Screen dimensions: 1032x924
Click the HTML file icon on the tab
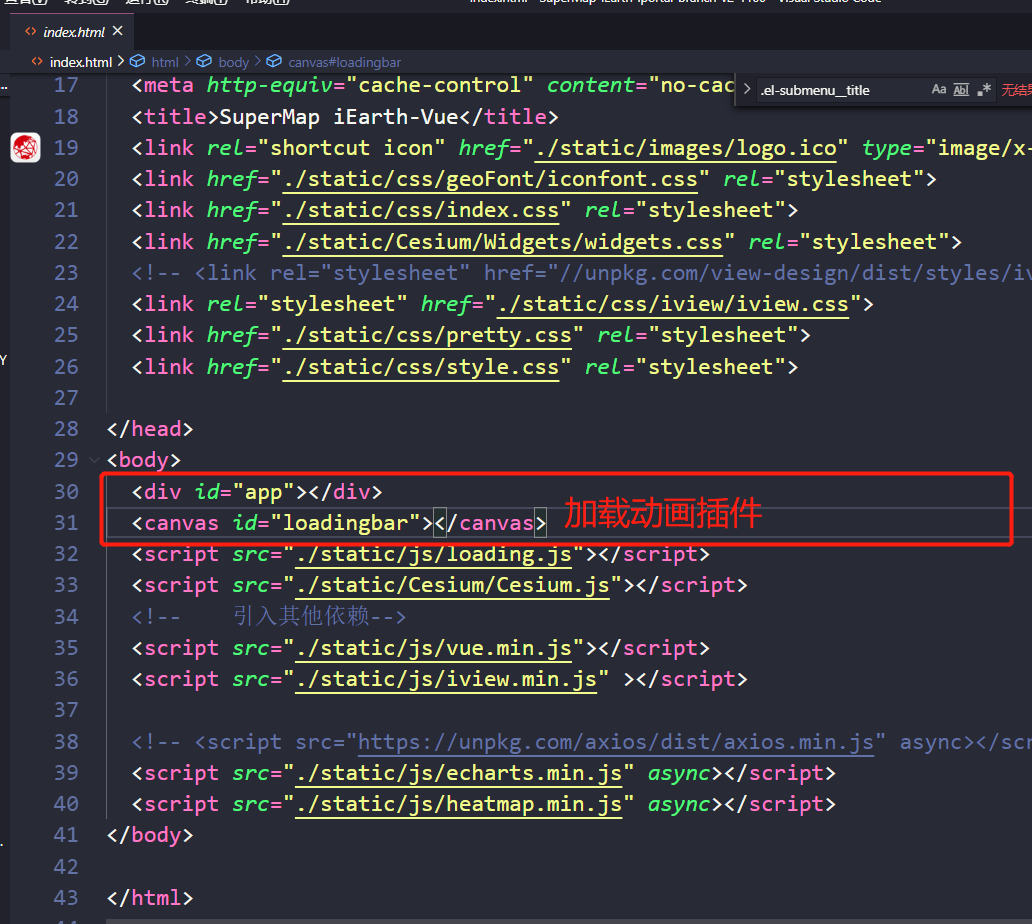pyautogui.click(x=32, y=31)
